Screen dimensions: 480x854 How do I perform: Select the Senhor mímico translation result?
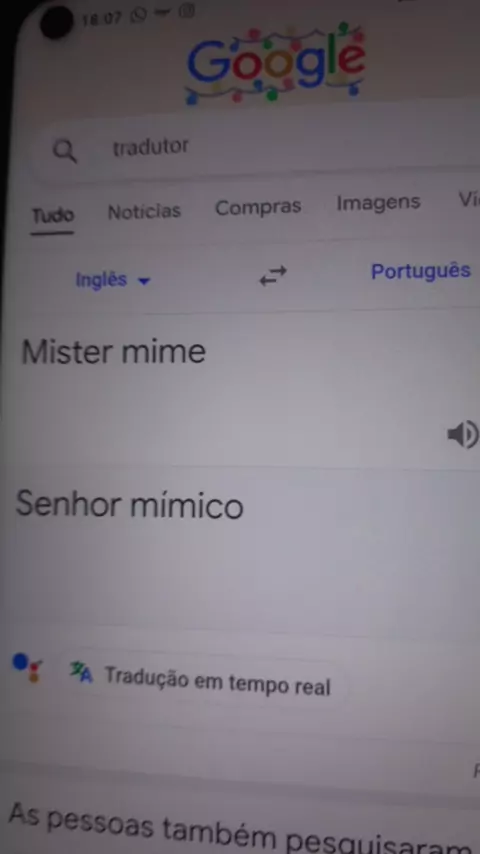click(130, 504)
